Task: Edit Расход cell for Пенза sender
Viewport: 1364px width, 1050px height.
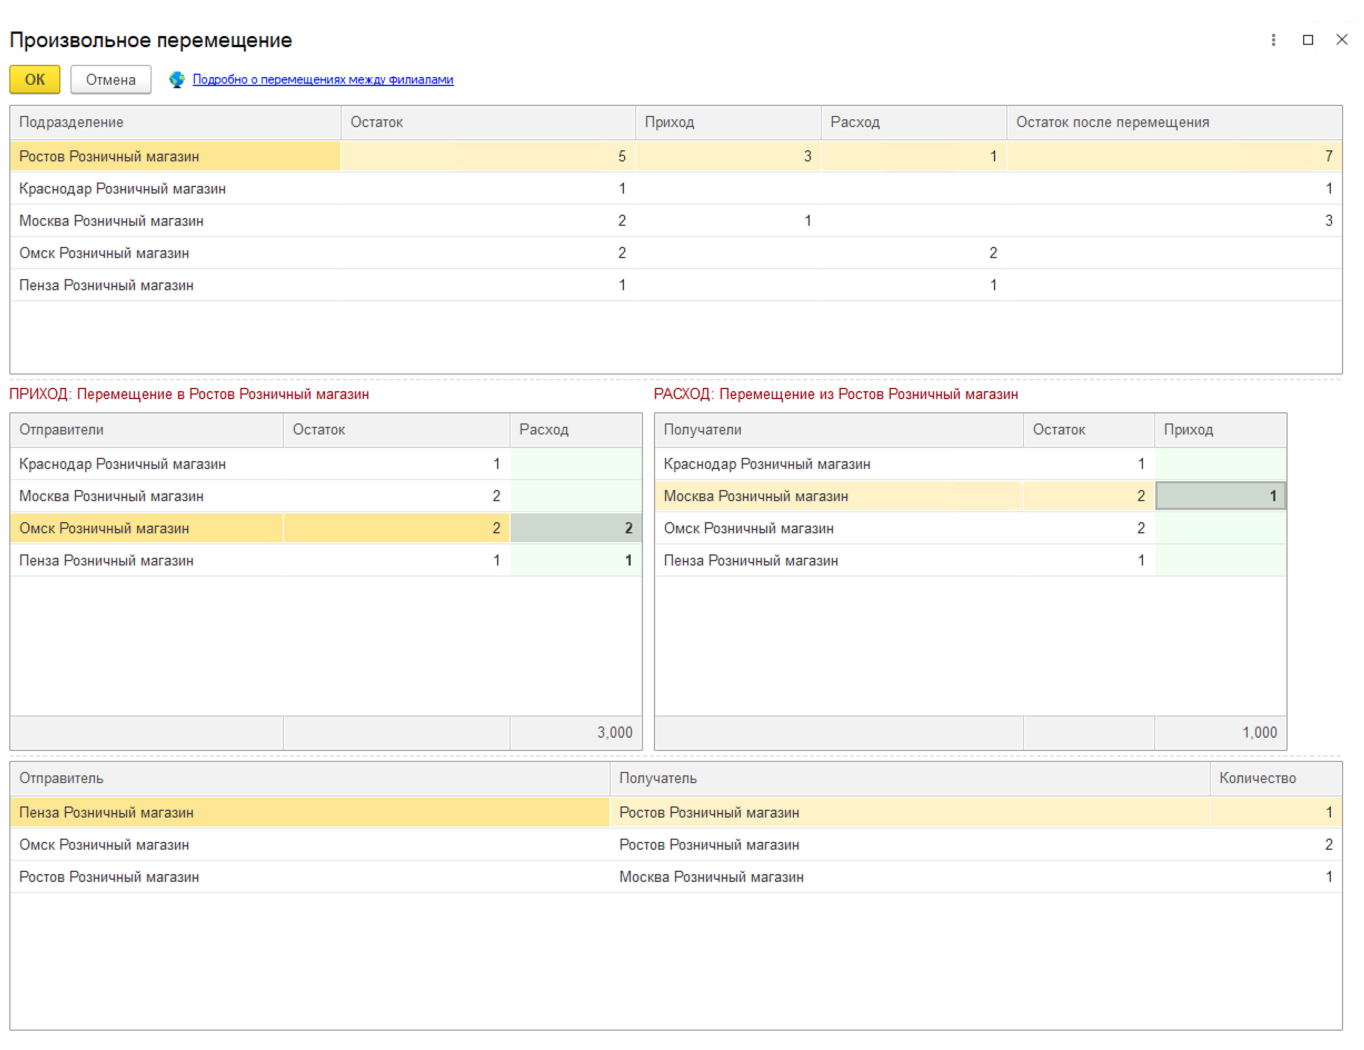Action: click(576, 561)
